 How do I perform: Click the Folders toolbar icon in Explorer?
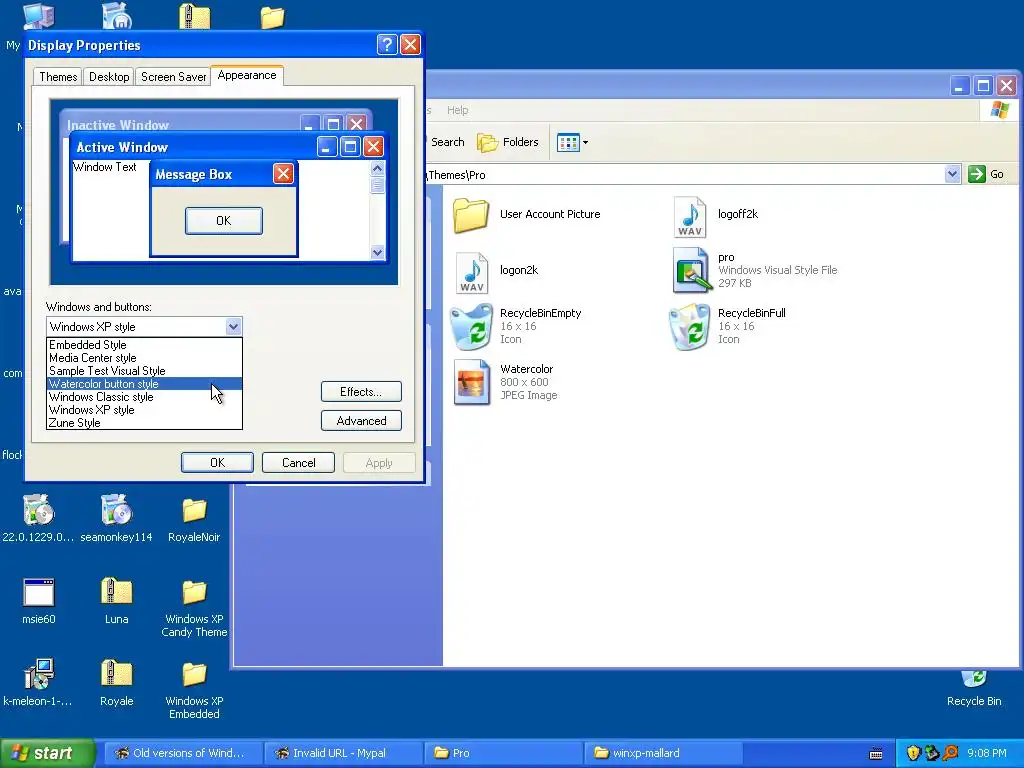487,142
